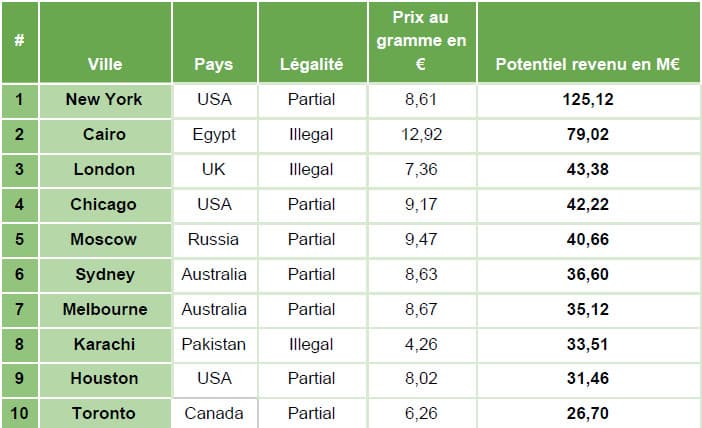Select the London city cell

pos(104,169)
